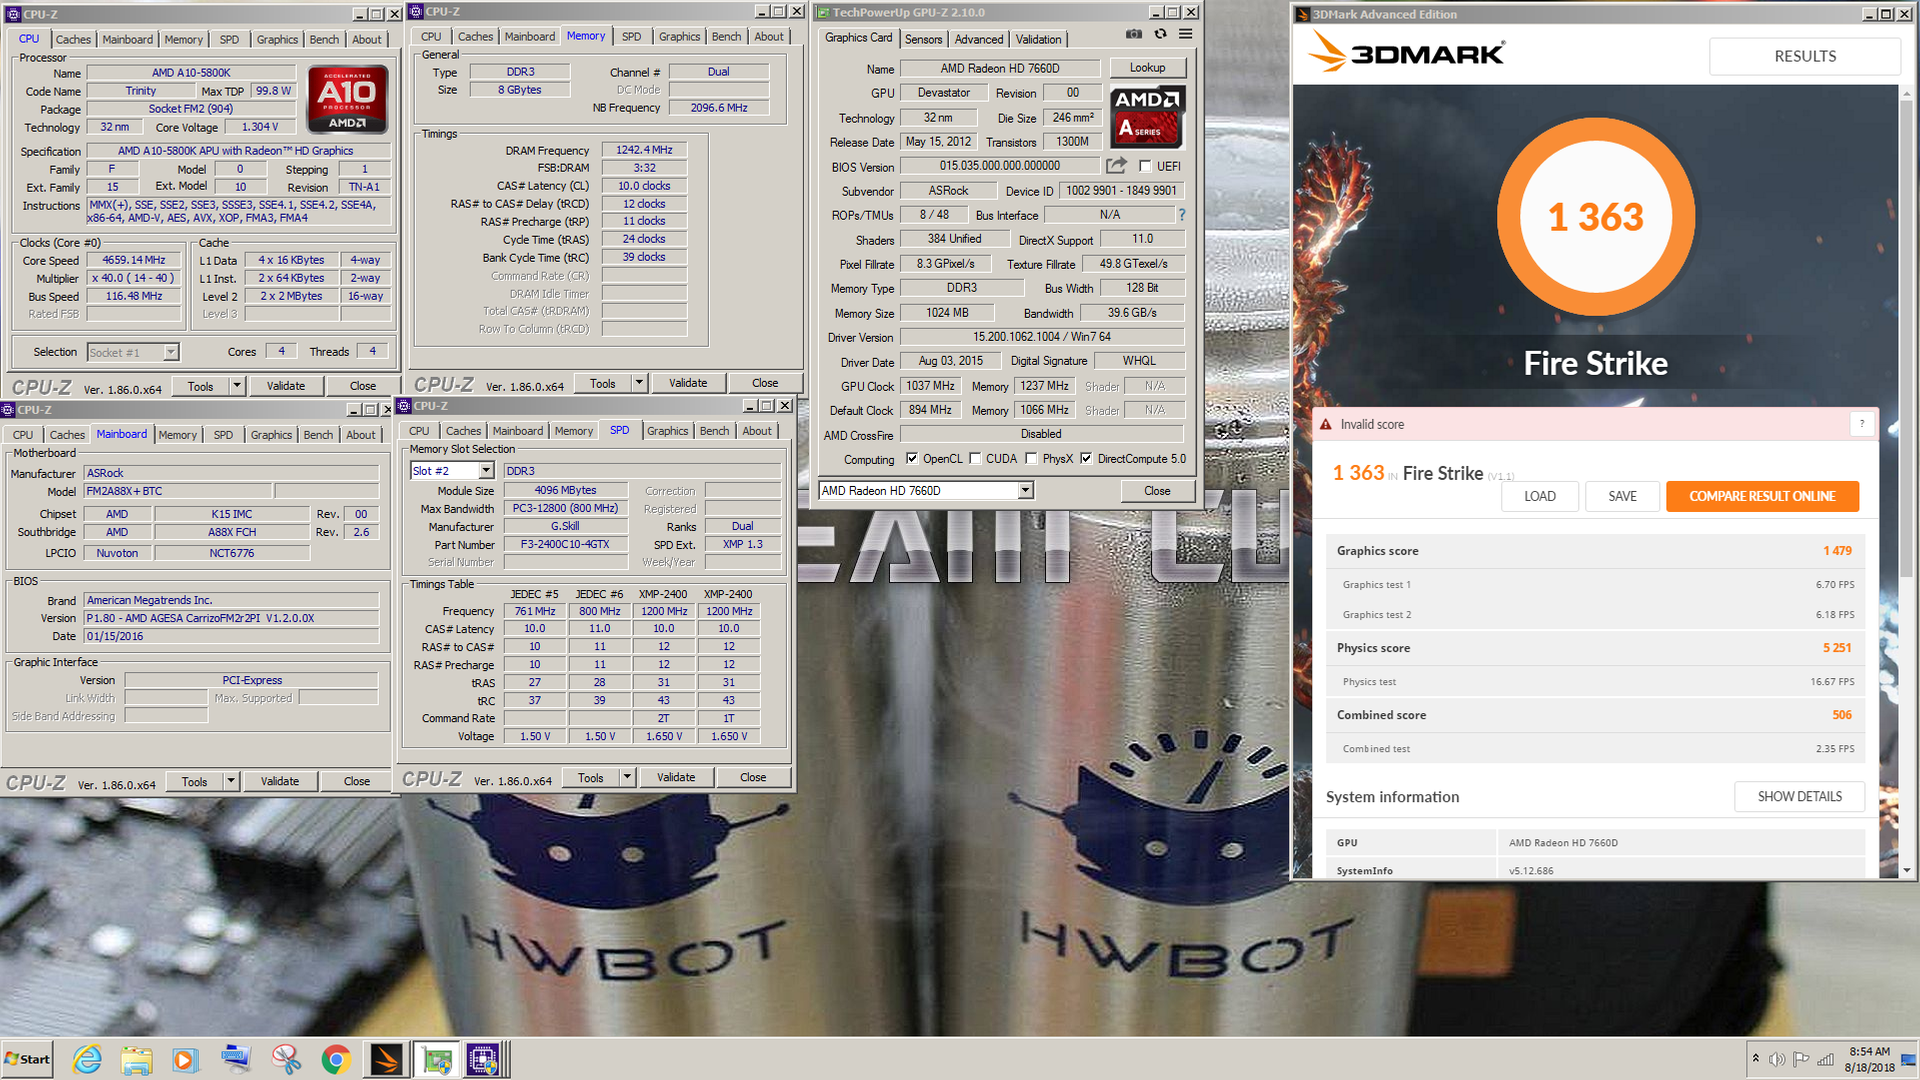Open Google Chrome from the taskbar
This screenshot has height=1080, width=1920.
pyautogui.click(x=336, y=1059)
